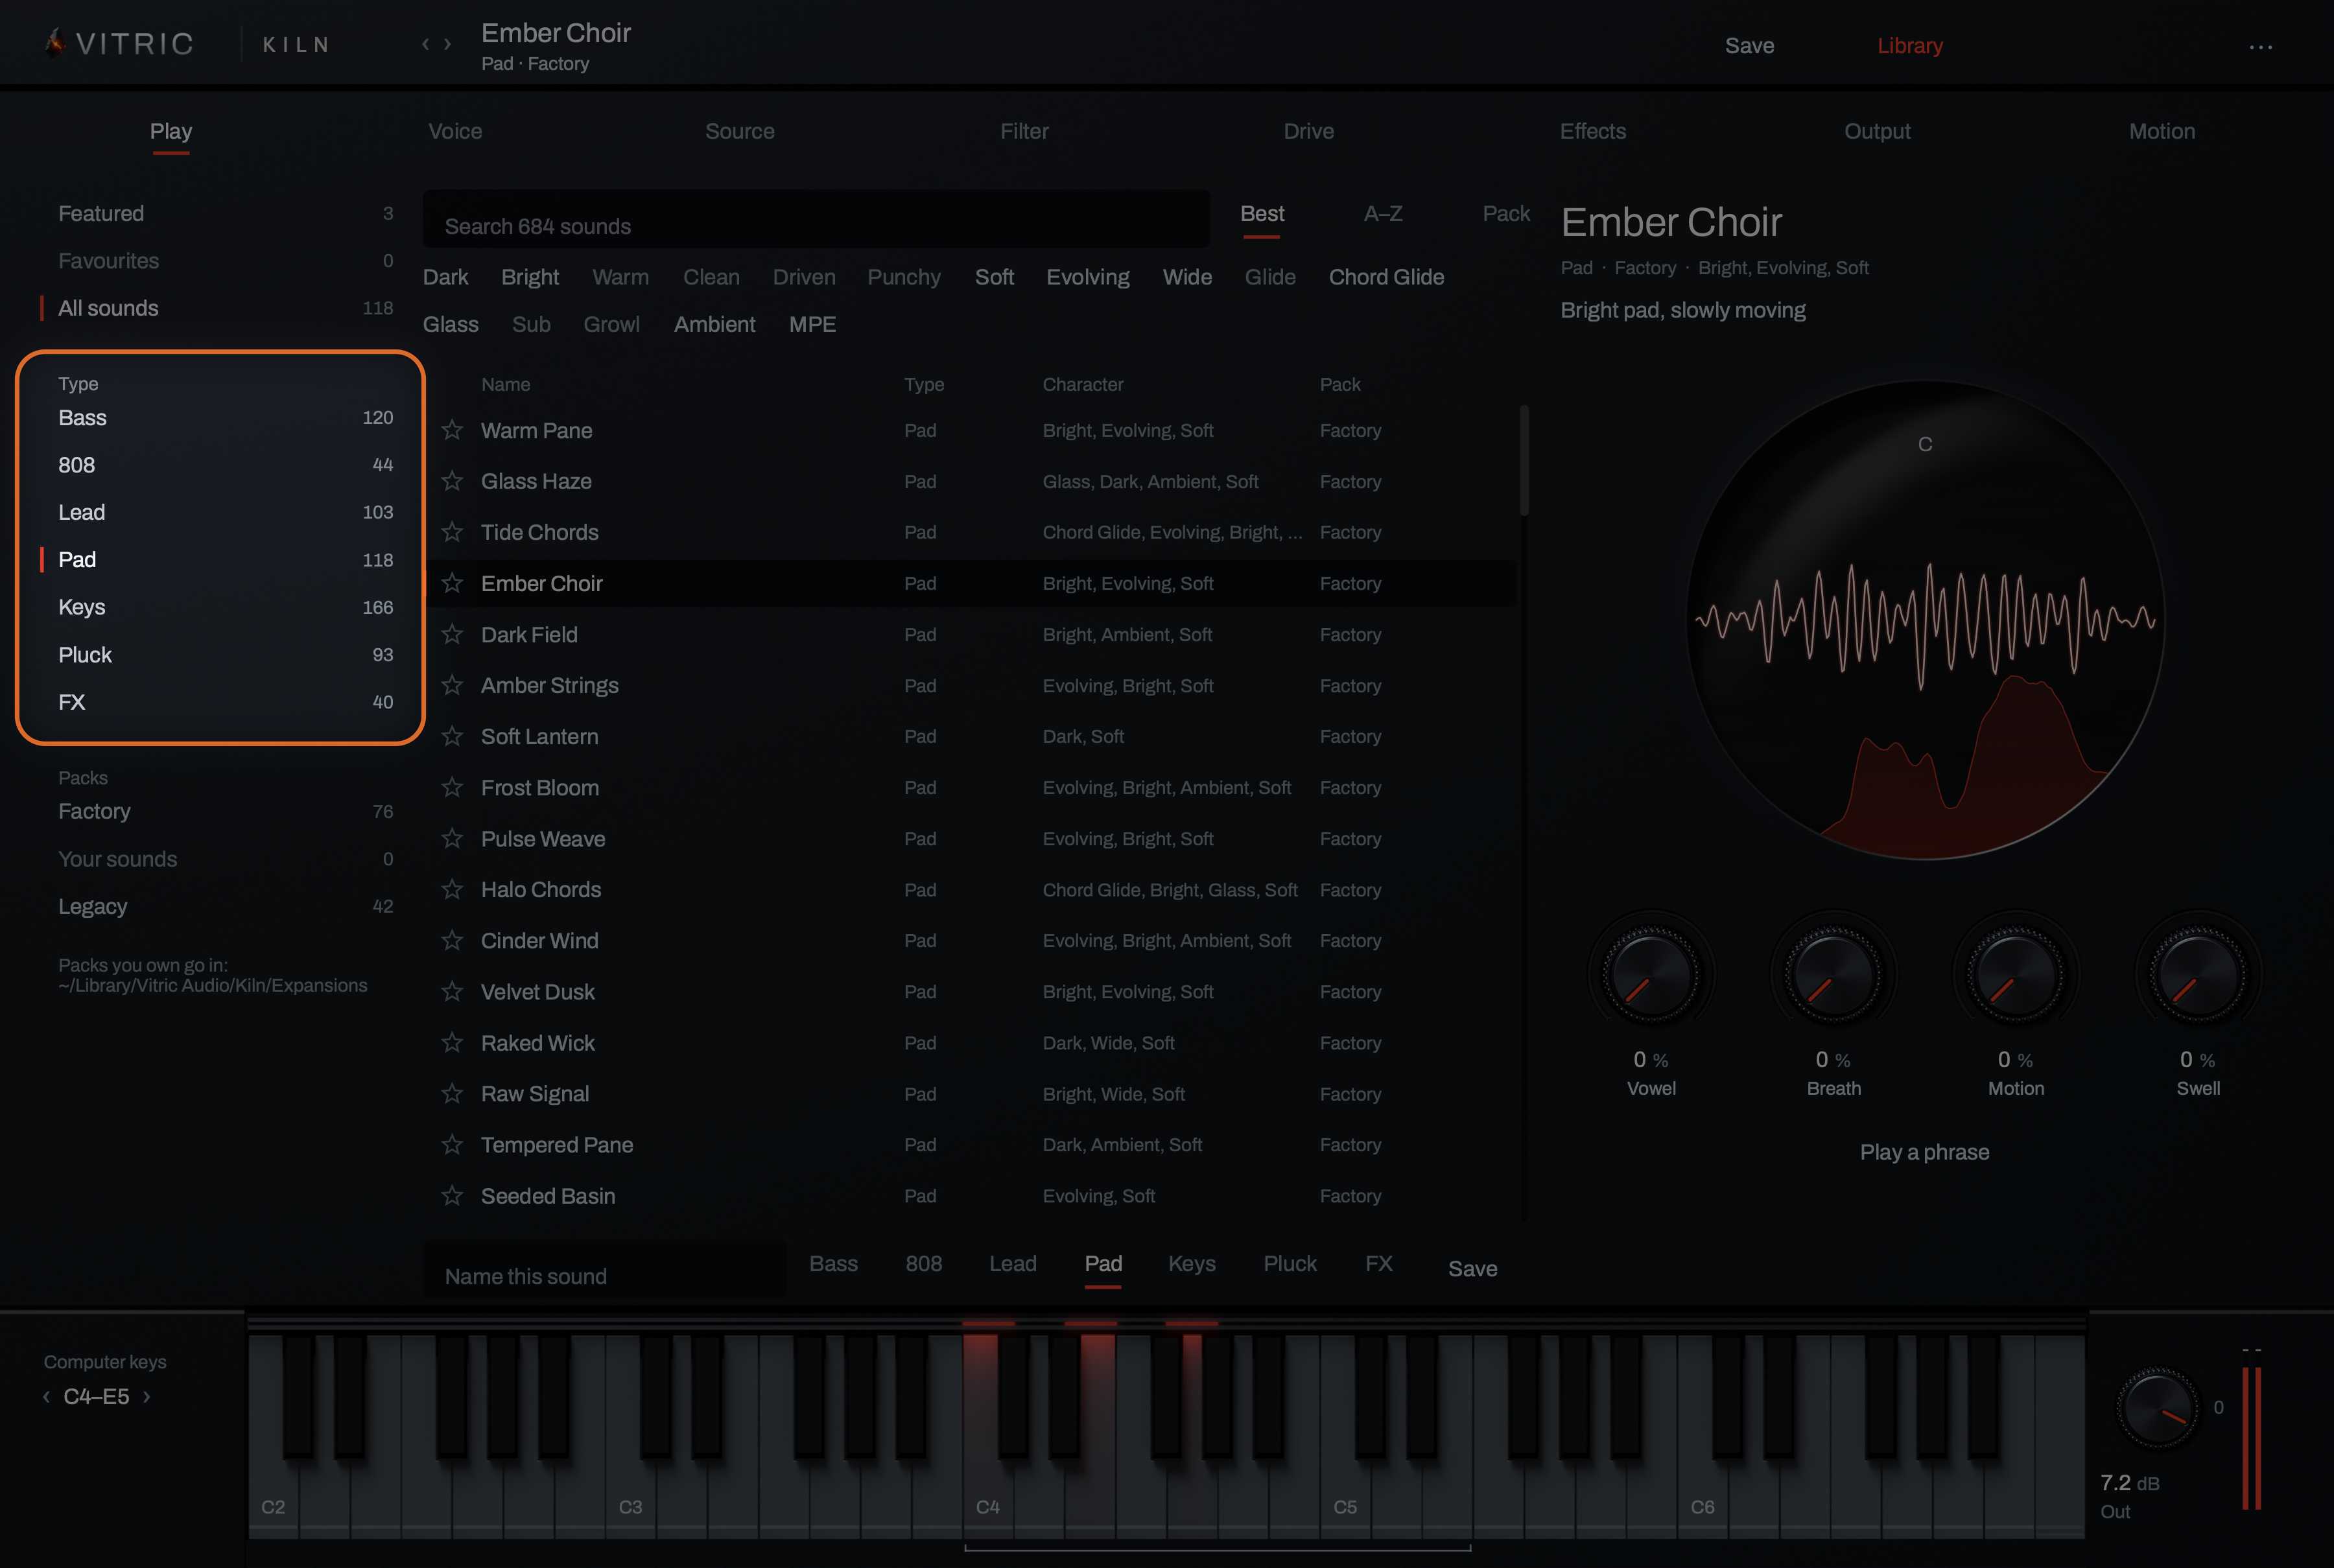The height and width of the screenshot is (1568, 2334).
Task: Open the Motion tab
Action: pyautogui.click(x=2162, y=131)
